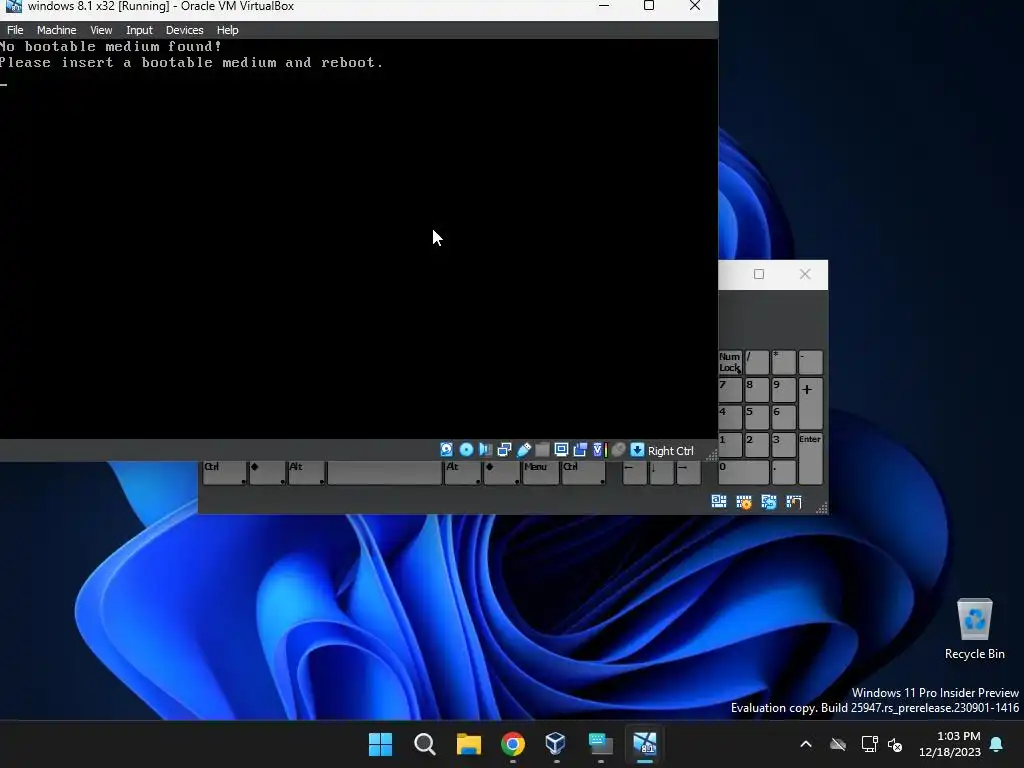Click the numpad 5 key
This screenshot has height=768, width=1024.
click(757, 417)
